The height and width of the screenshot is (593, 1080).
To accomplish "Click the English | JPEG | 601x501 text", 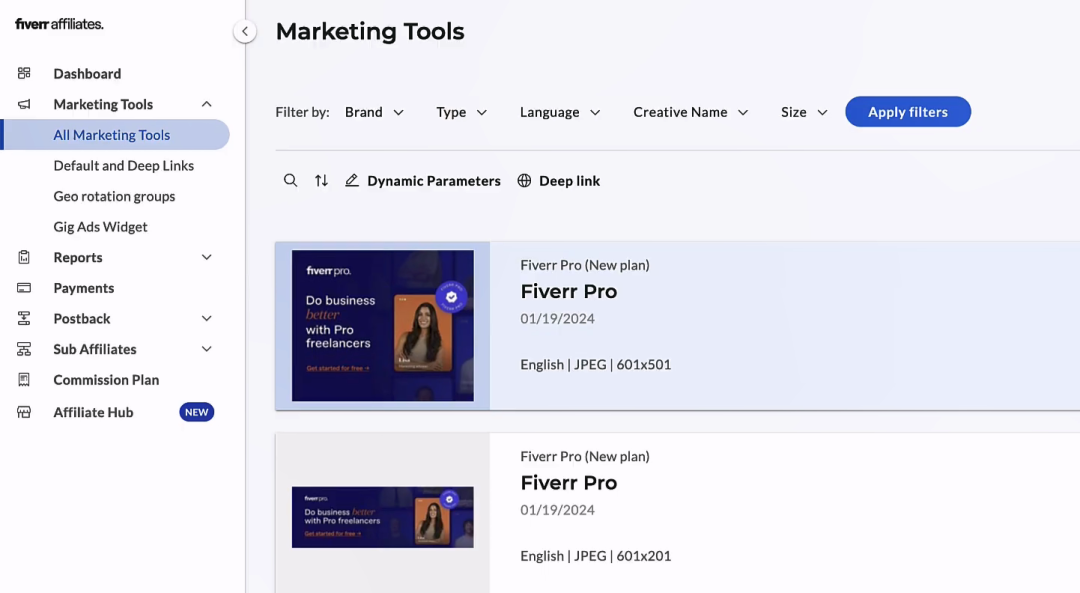I will tap(596, 364).
